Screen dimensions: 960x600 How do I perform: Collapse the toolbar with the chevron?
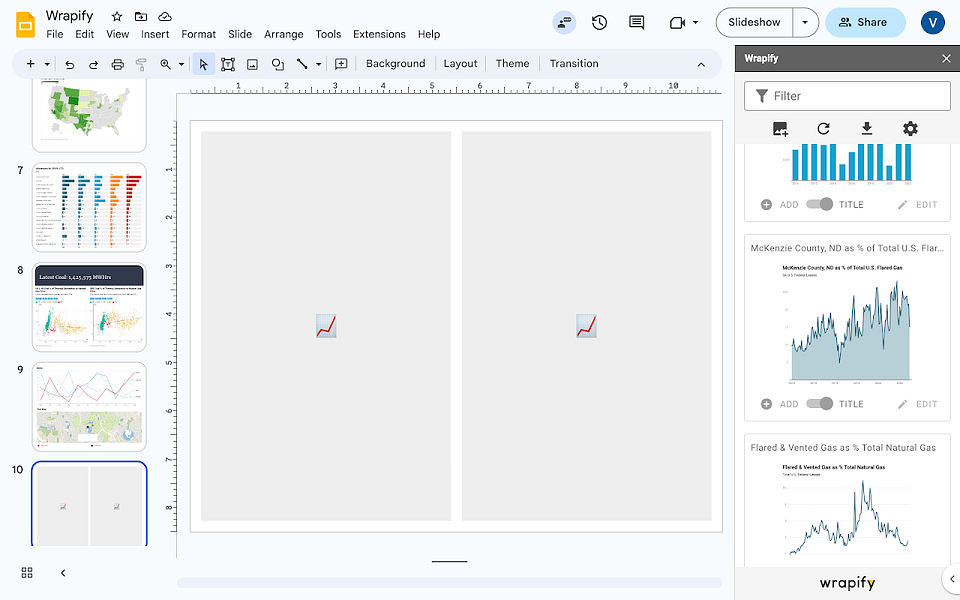pos(701,64)
